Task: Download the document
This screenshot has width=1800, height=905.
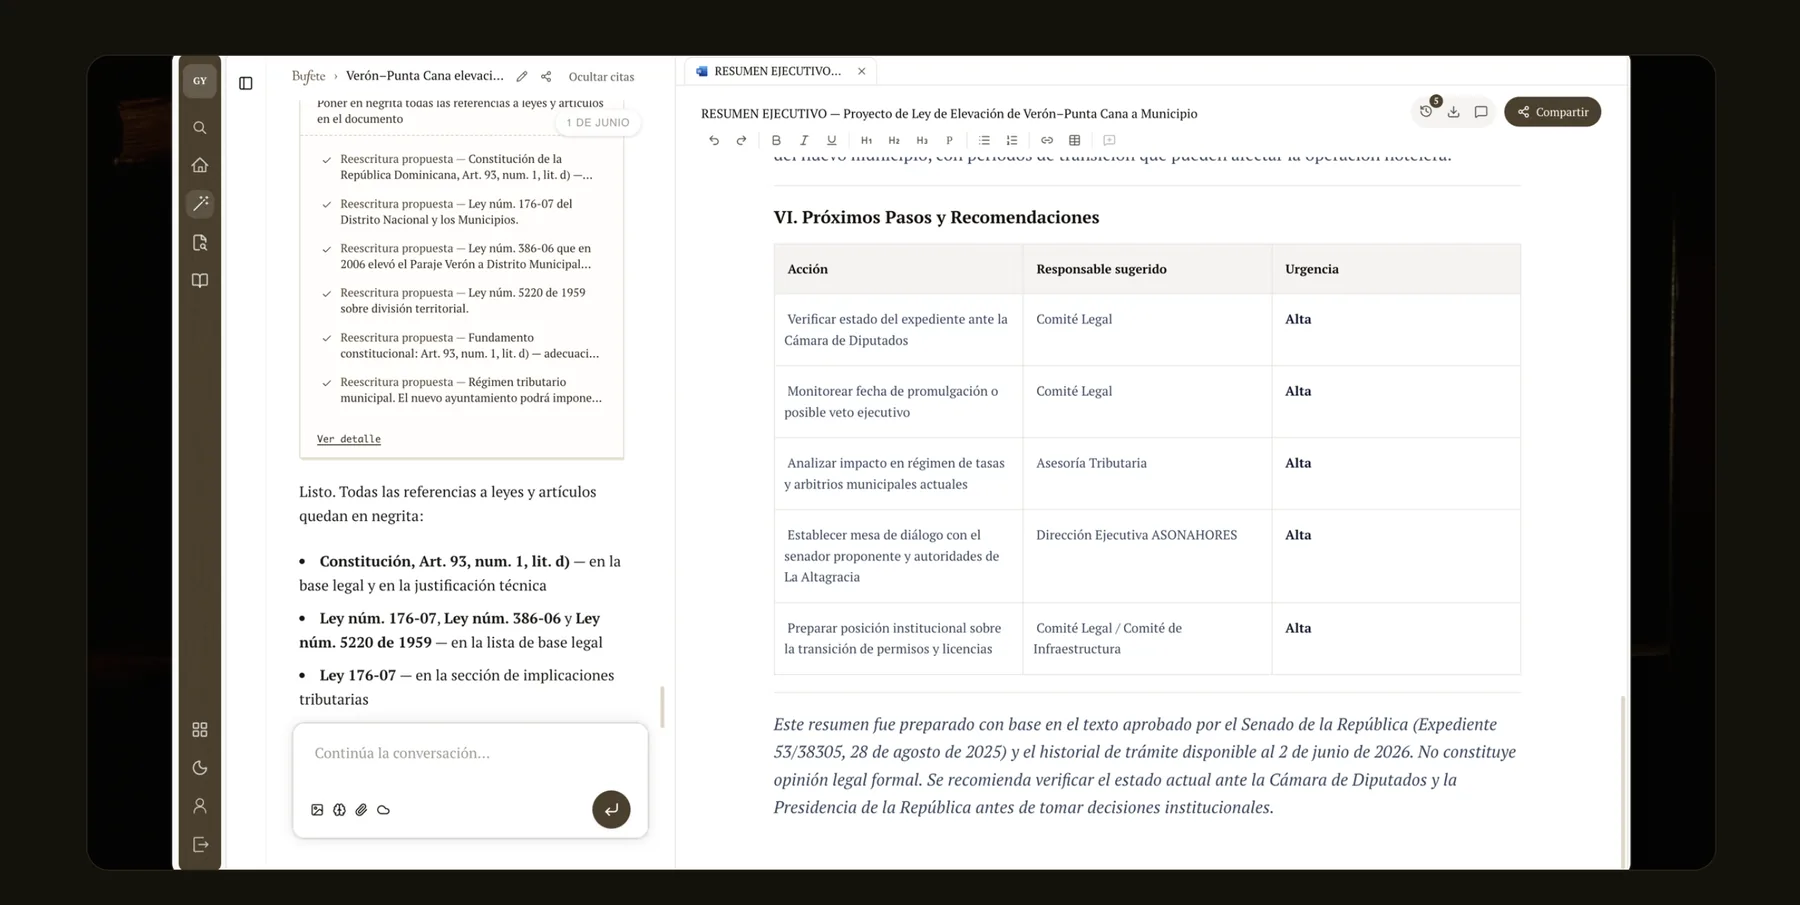Action: 1454,112
